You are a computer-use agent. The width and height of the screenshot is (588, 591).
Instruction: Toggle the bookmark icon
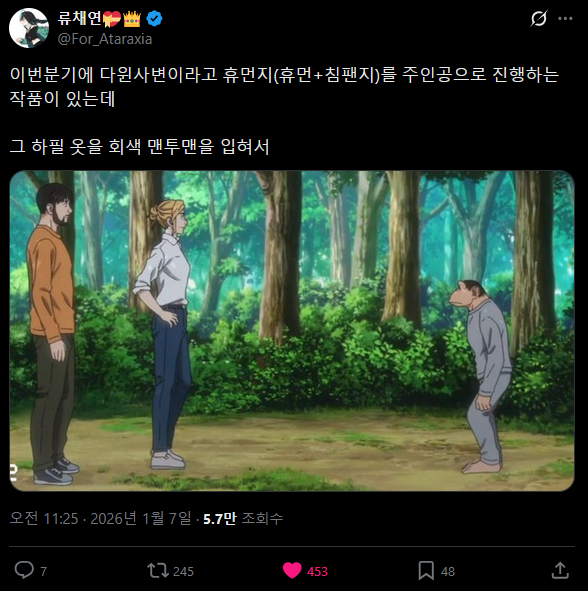click(426, 571)
